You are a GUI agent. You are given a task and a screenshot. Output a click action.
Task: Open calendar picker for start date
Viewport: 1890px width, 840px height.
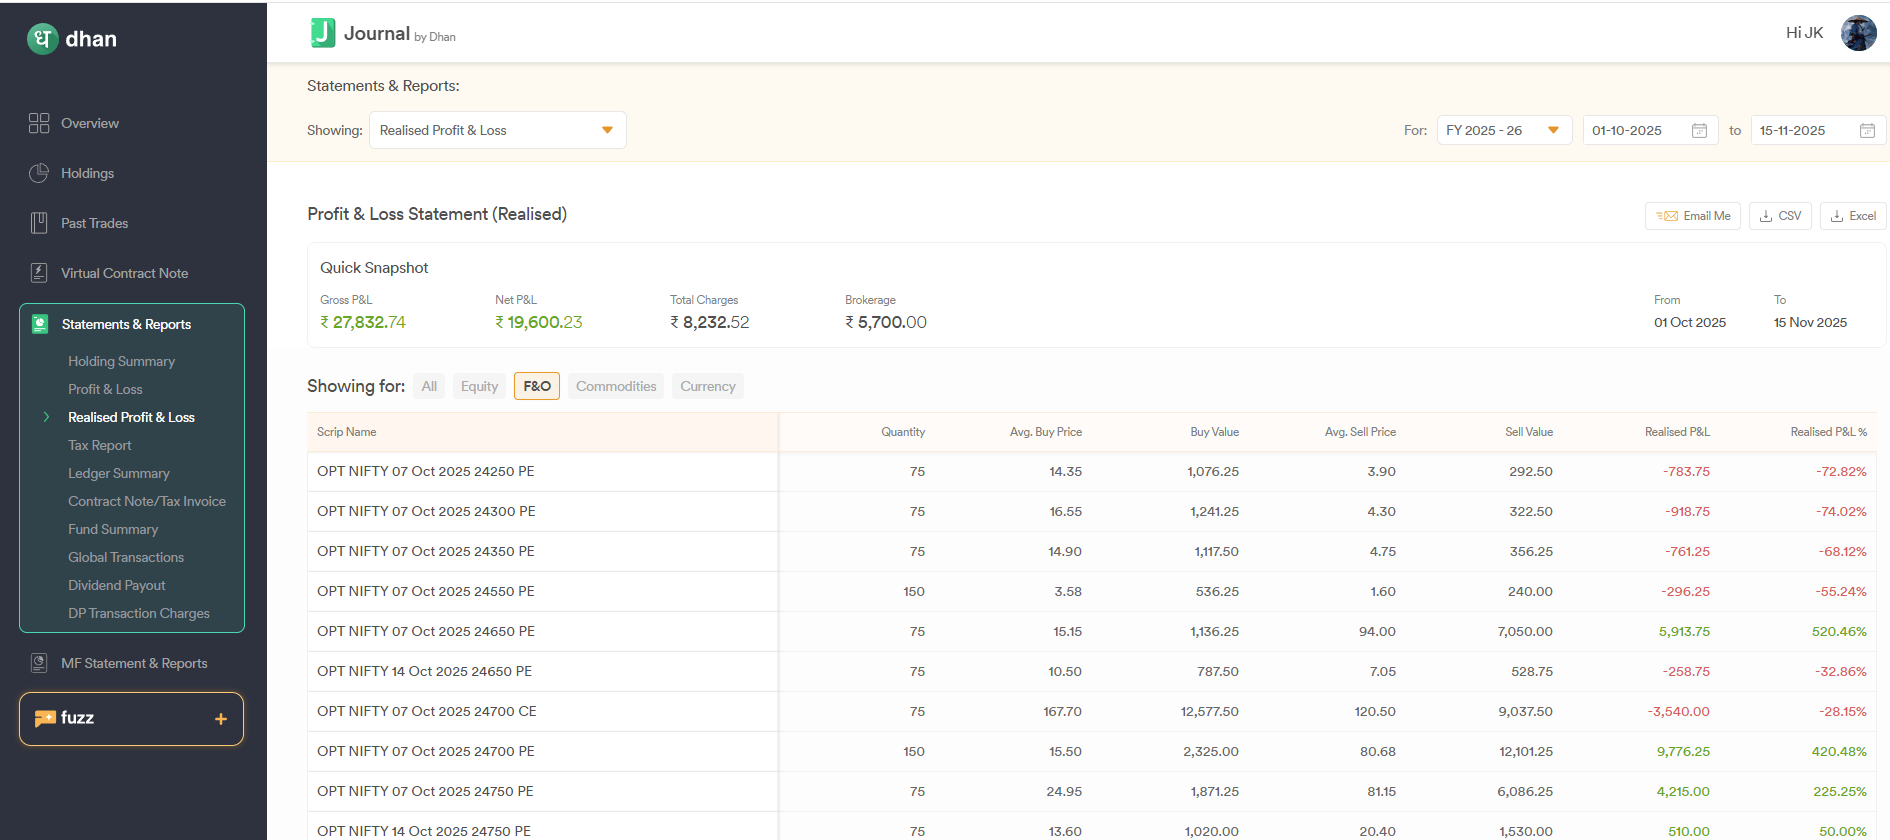click(x=1698, y=131)
